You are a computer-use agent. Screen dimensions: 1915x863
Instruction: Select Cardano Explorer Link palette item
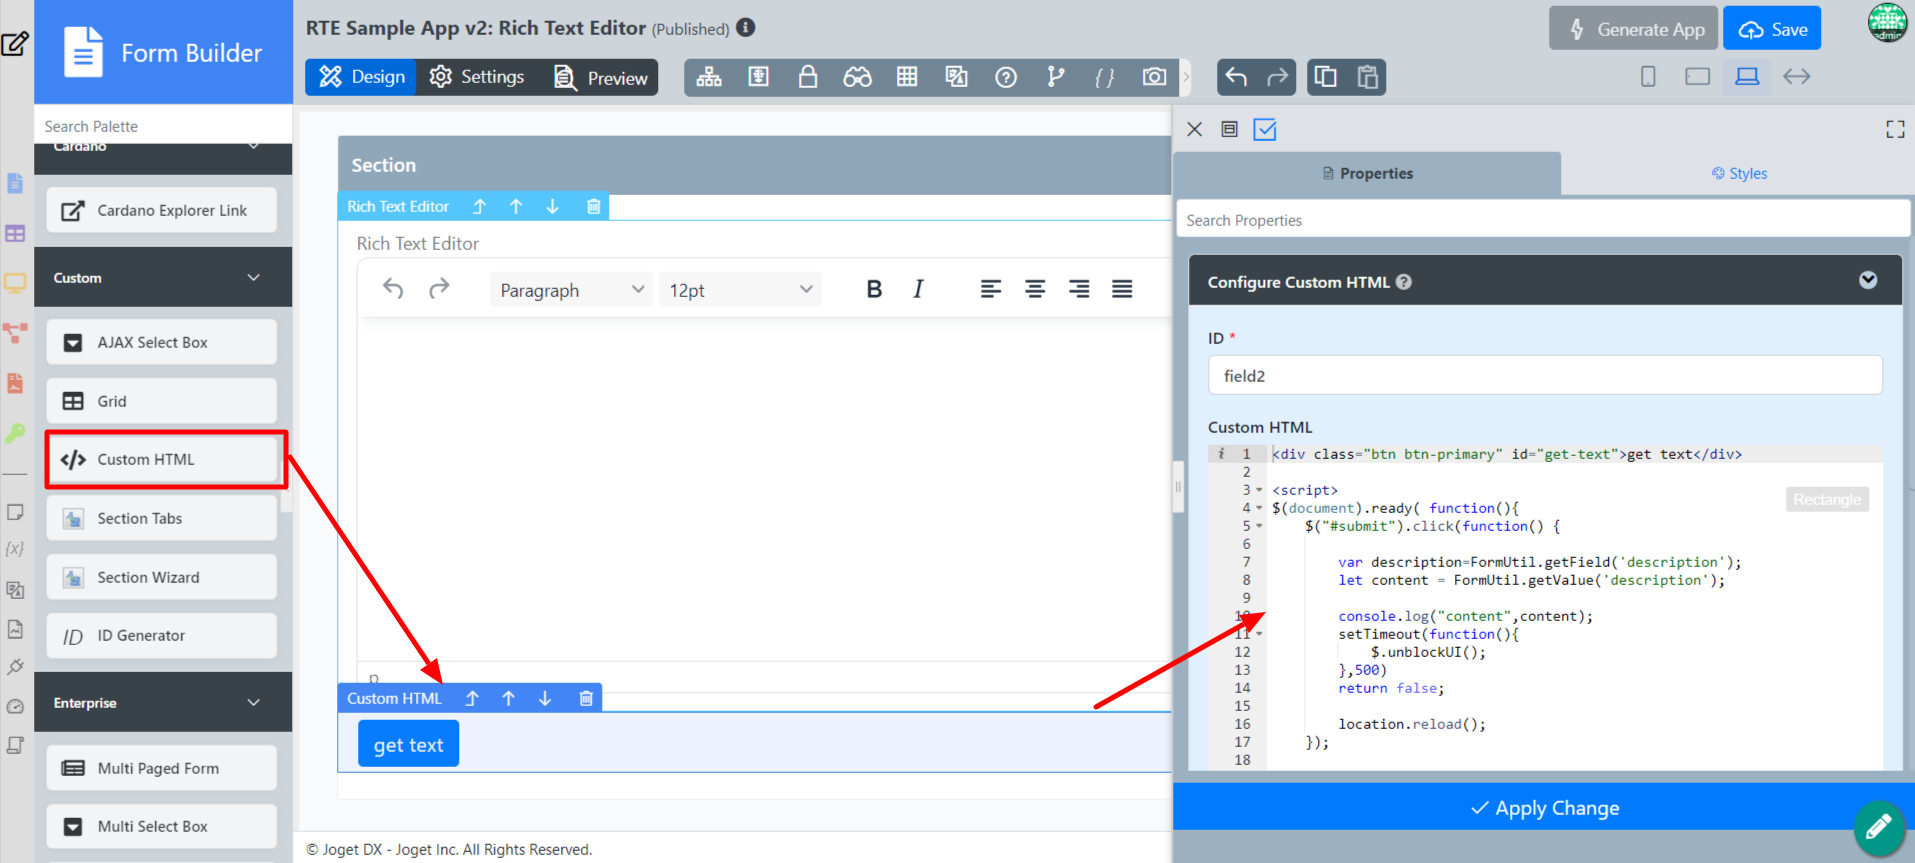pyautogui.click(x=162, y=210)
